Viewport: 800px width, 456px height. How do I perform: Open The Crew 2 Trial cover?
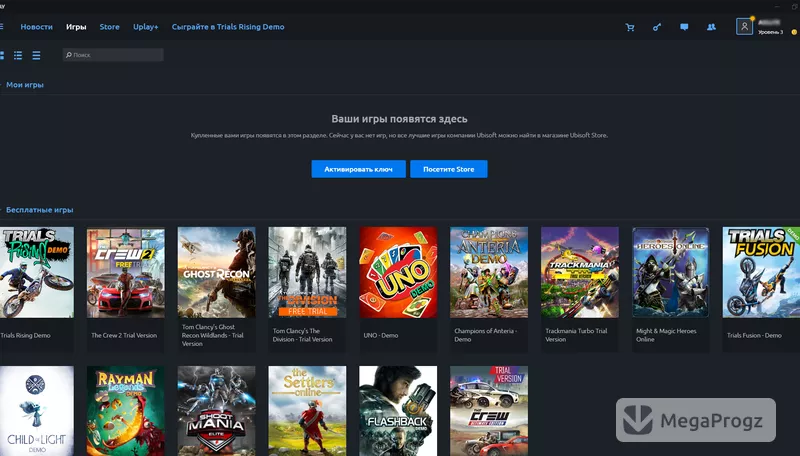tap(126, 272)
